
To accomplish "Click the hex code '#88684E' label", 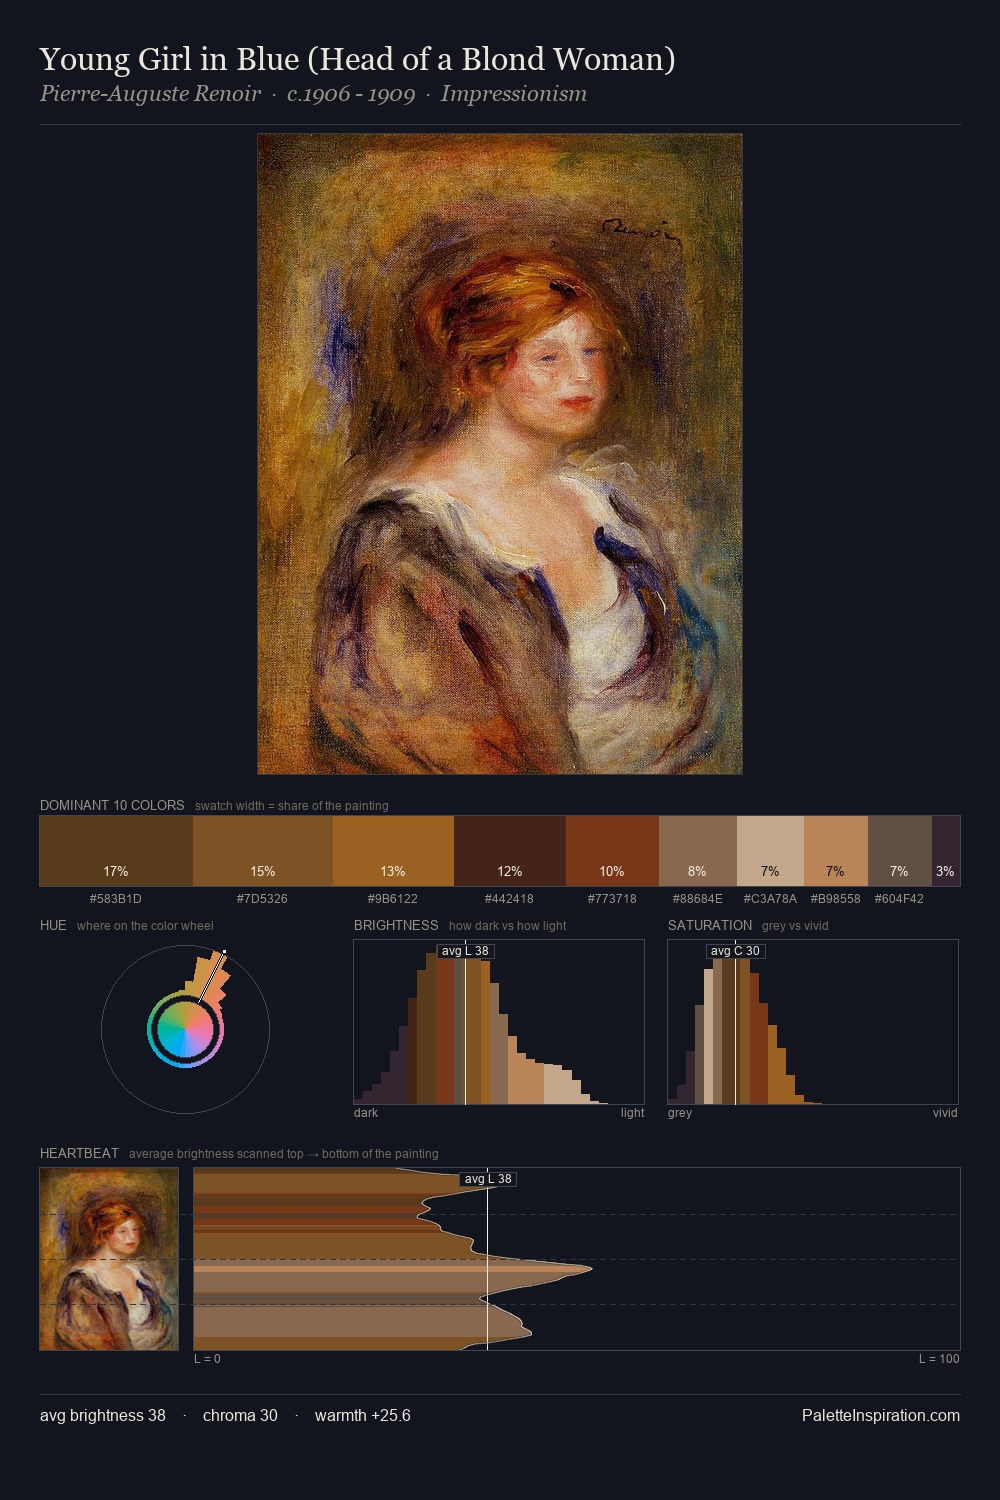I will 698,898.
